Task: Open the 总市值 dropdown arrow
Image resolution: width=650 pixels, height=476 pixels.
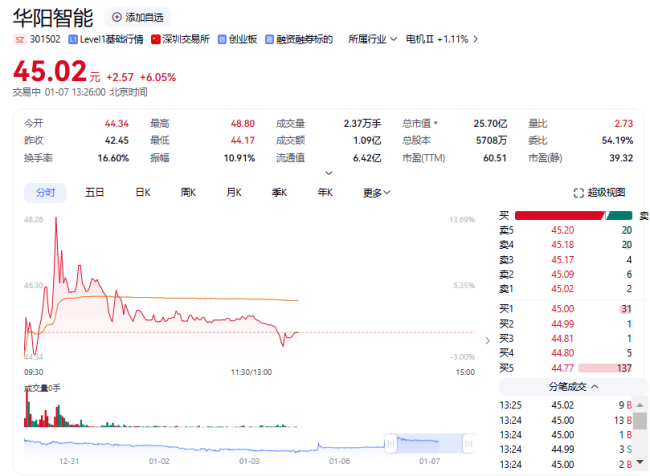Action: (436, 123)
